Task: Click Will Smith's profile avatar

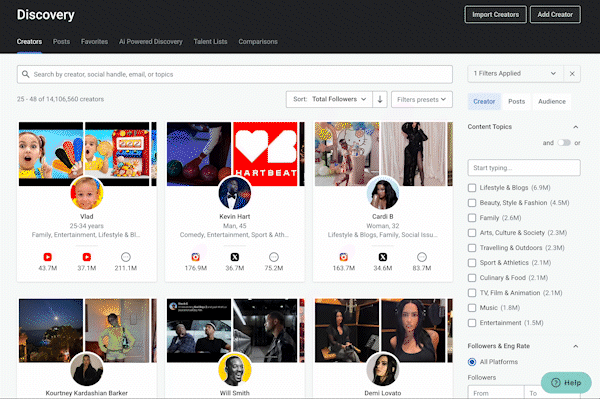Action: [235, 369]
